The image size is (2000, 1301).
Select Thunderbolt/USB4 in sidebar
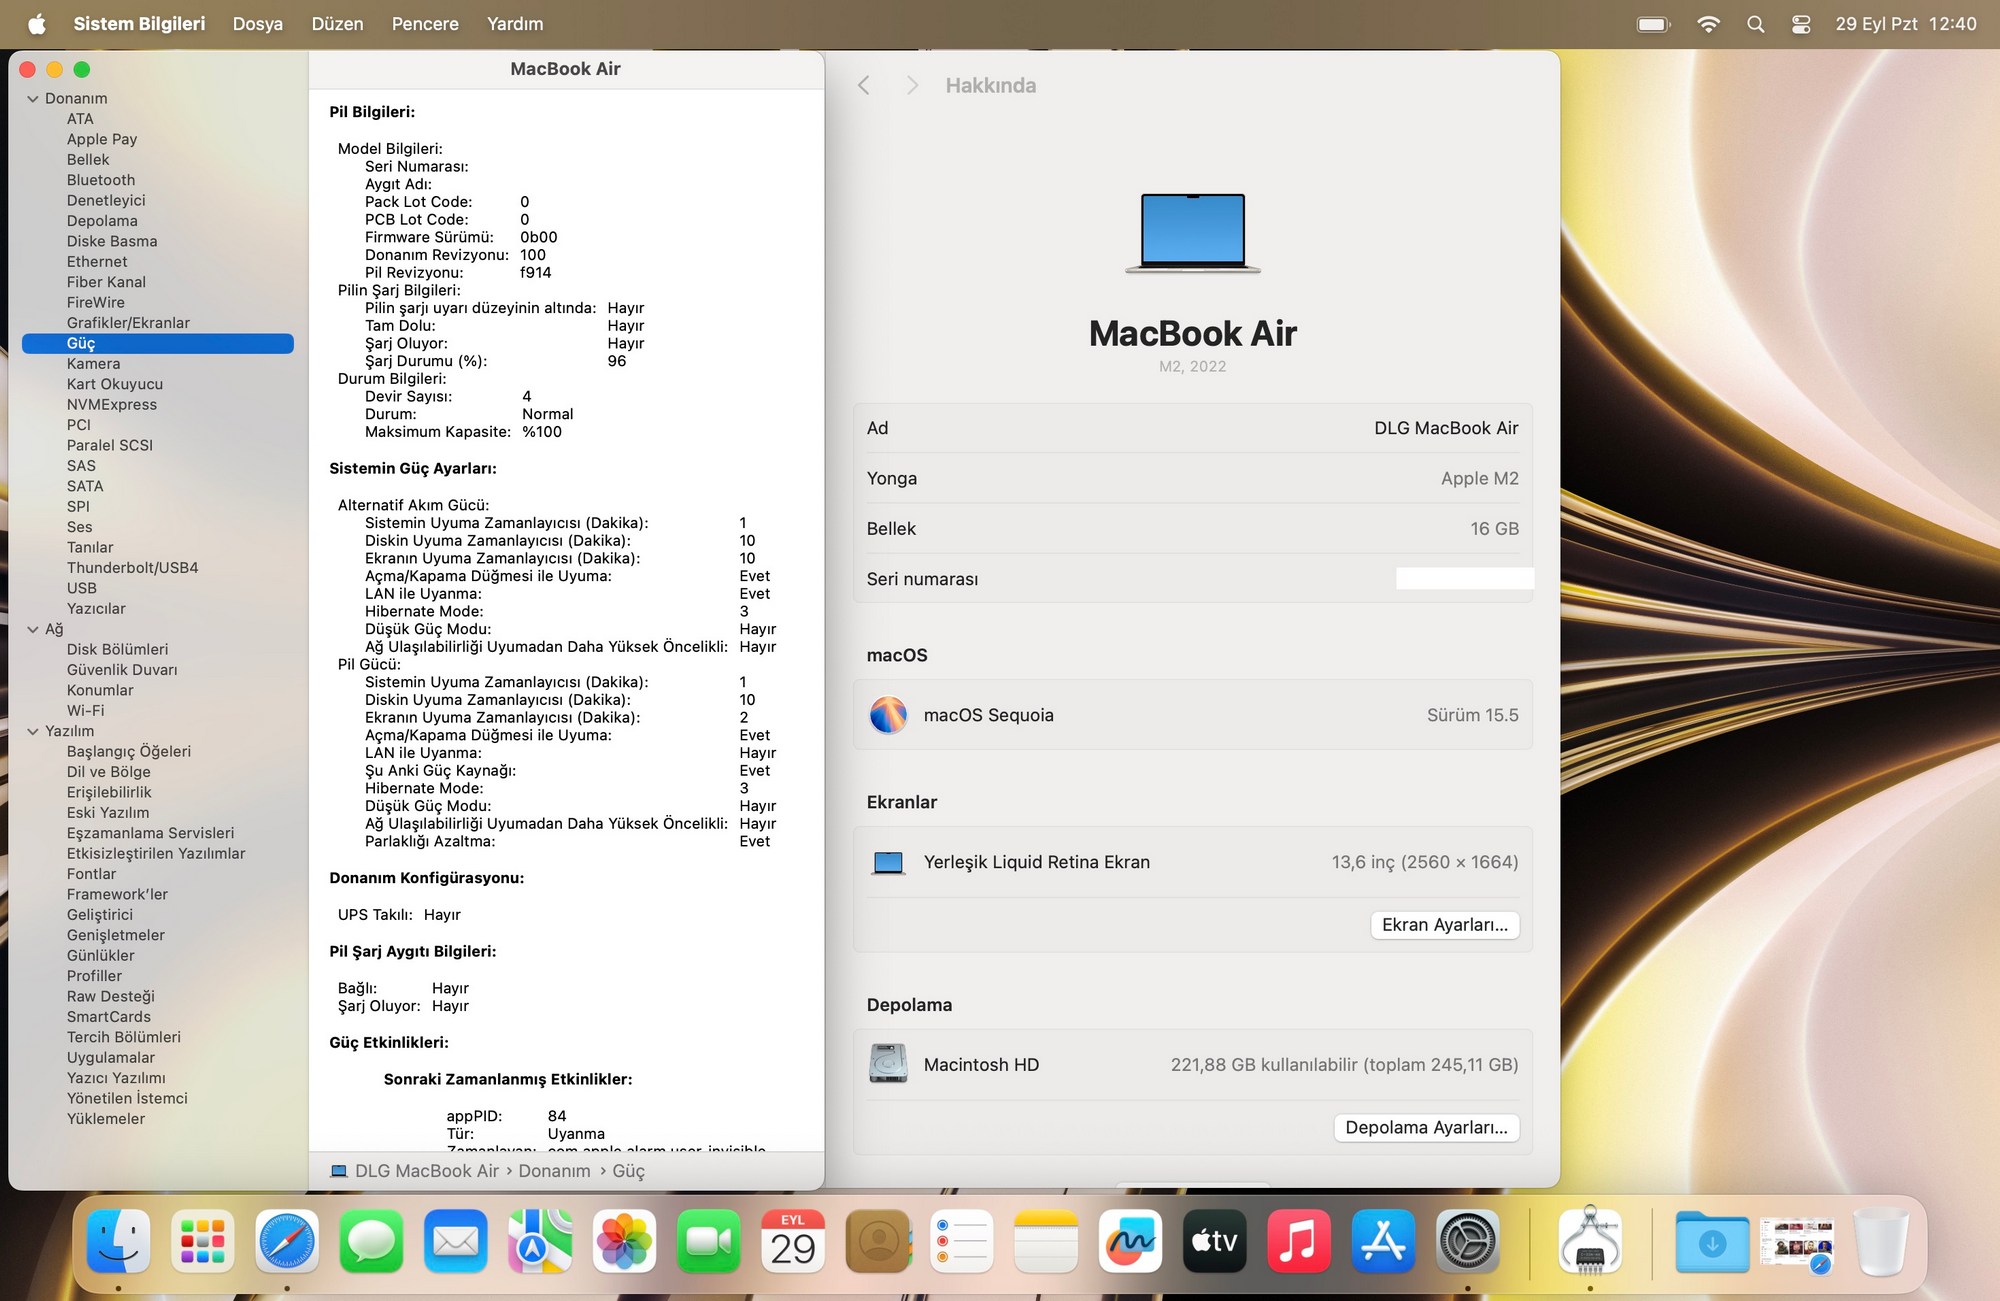point(132,568)
